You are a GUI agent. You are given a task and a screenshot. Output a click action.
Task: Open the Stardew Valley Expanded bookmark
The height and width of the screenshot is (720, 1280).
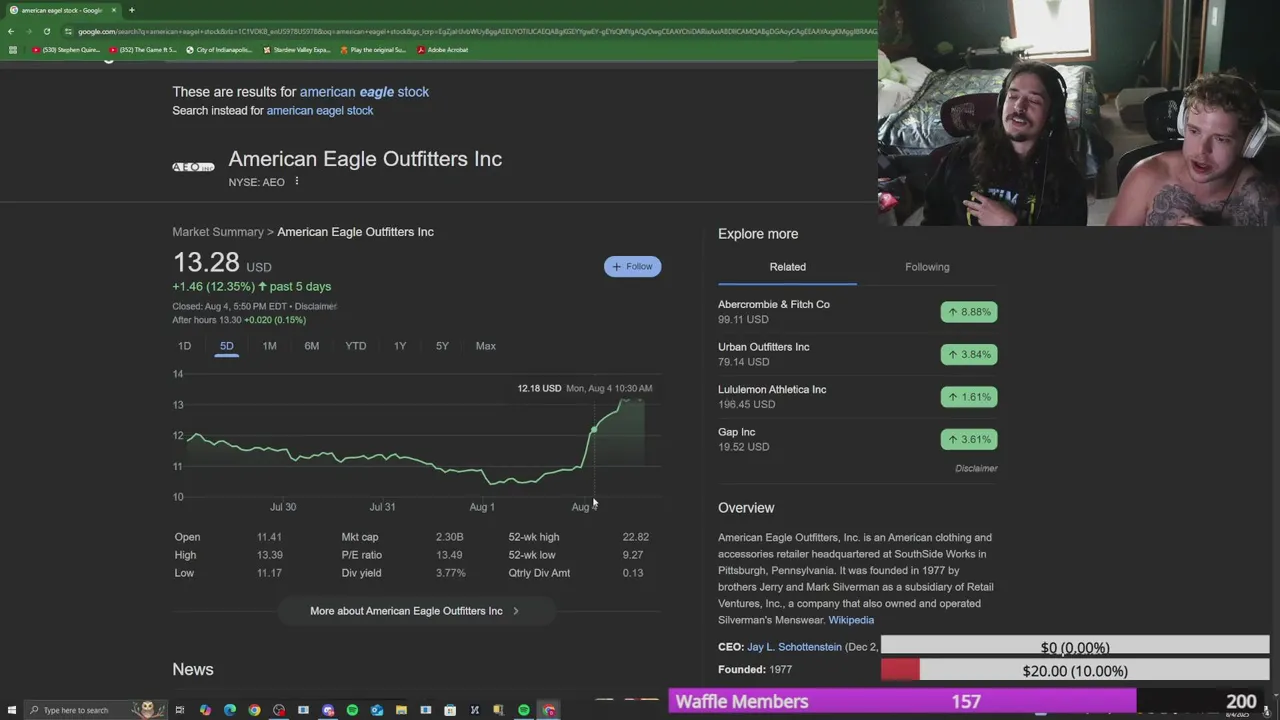tap(296, 49)
